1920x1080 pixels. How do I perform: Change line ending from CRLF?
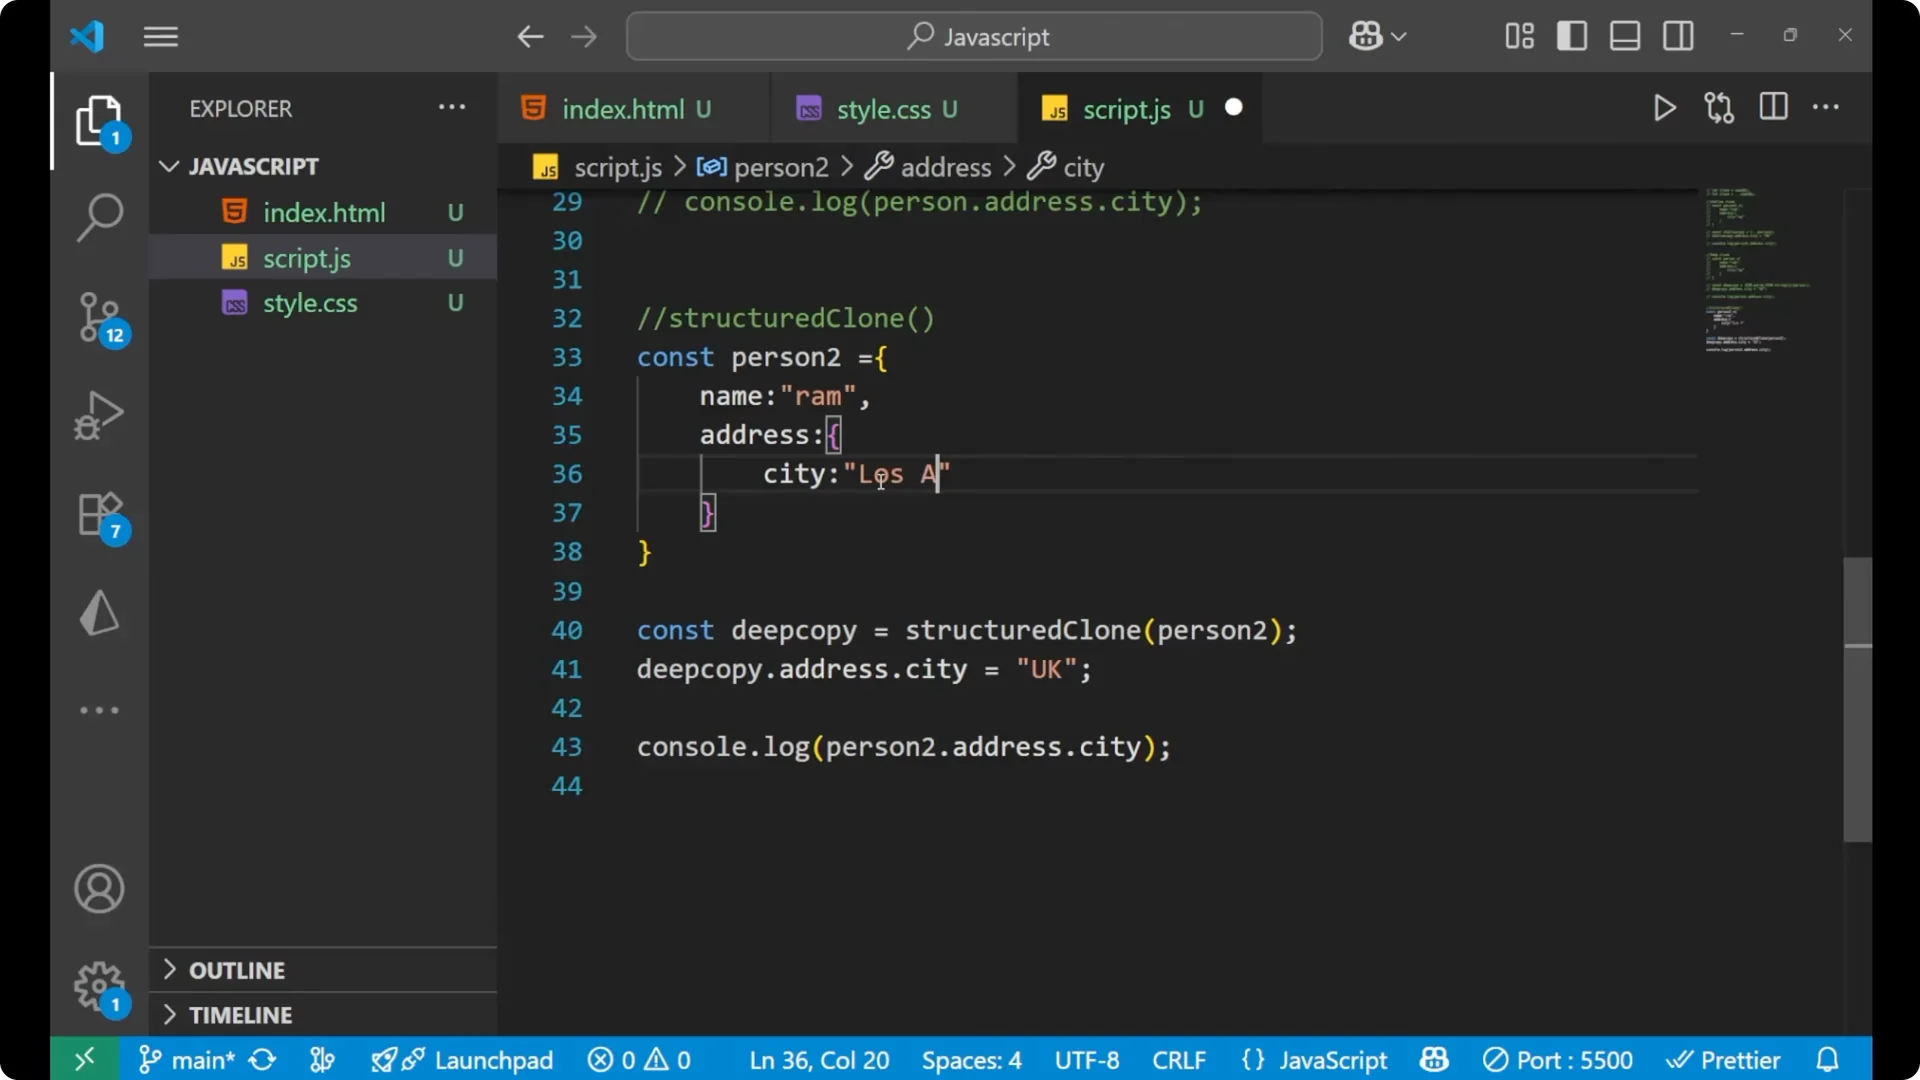[x=1179, y=1059]
